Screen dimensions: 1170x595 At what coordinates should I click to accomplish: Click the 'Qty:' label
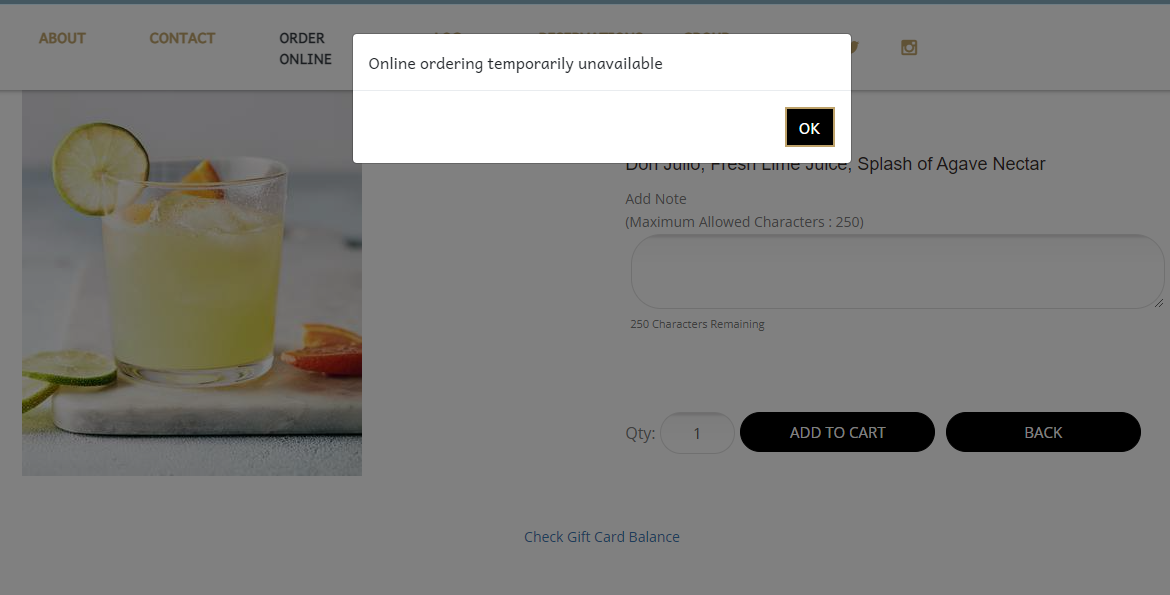click(640, 433)
